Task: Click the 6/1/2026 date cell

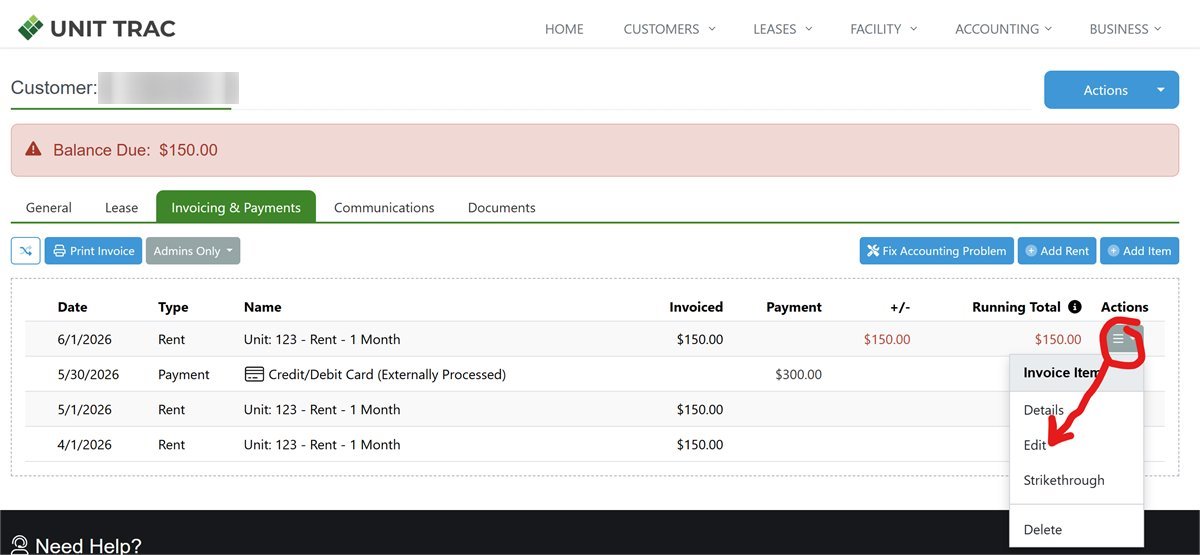Action: click(85, 340)
